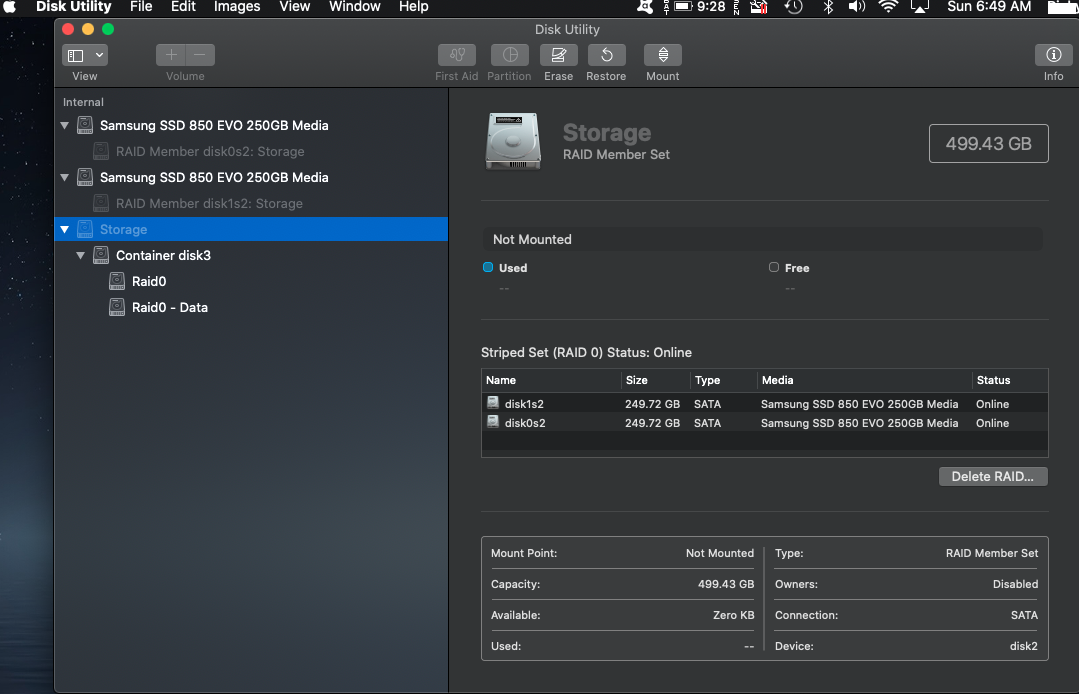Select the Partition toolbar icon
The width and height of the screenshot is (1079, 694).
pos(510,55)
